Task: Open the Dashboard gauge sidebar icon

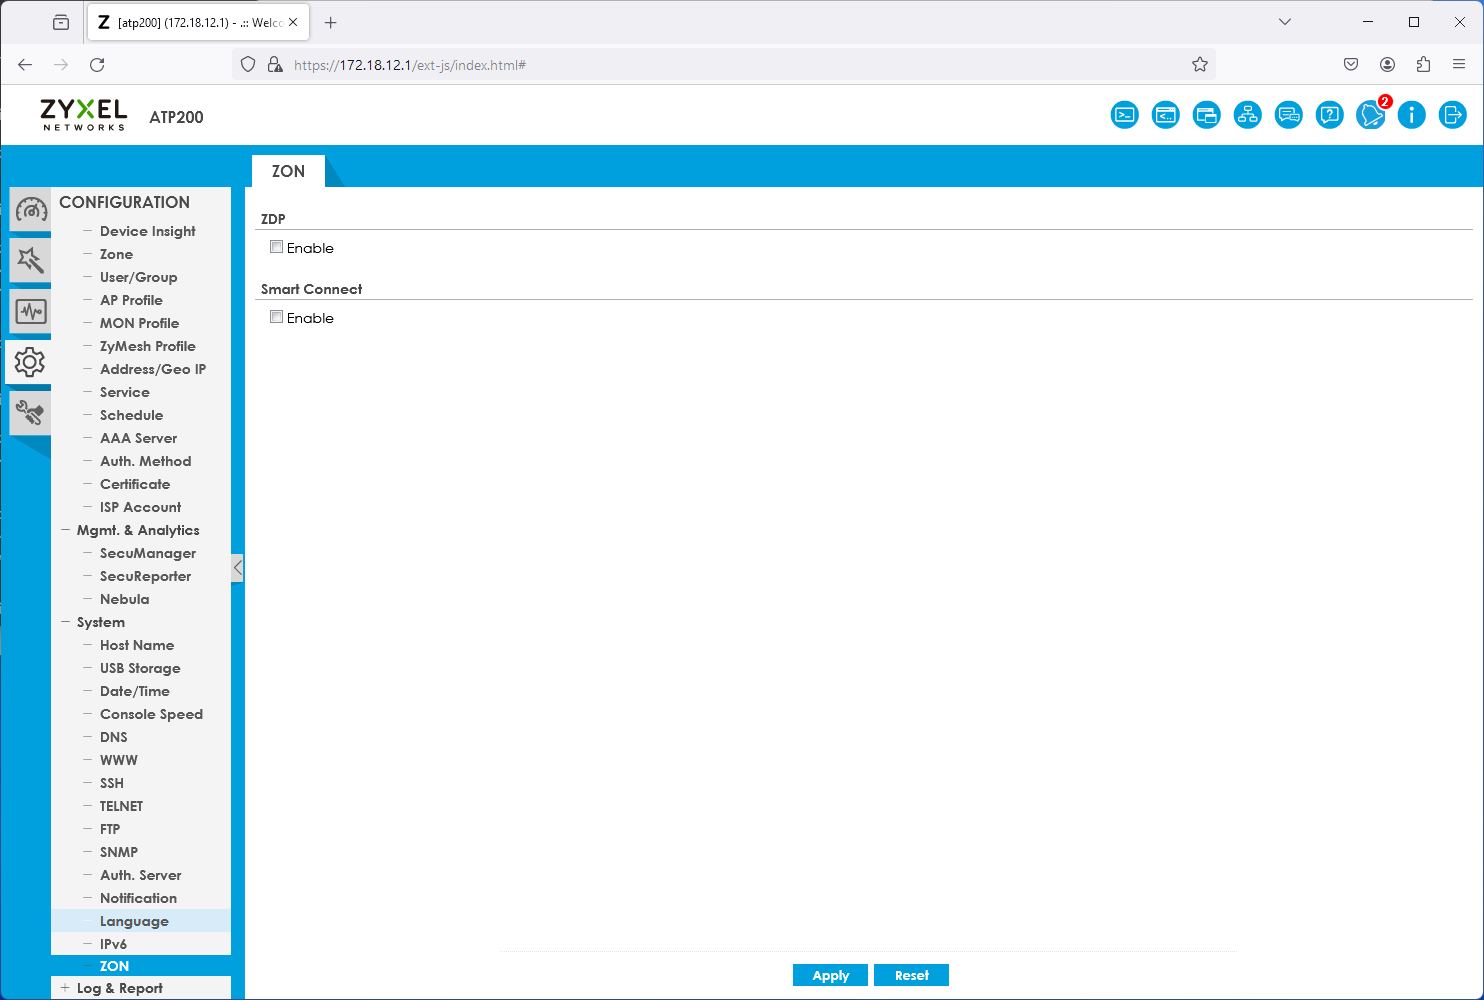Action: click(31, 210)
